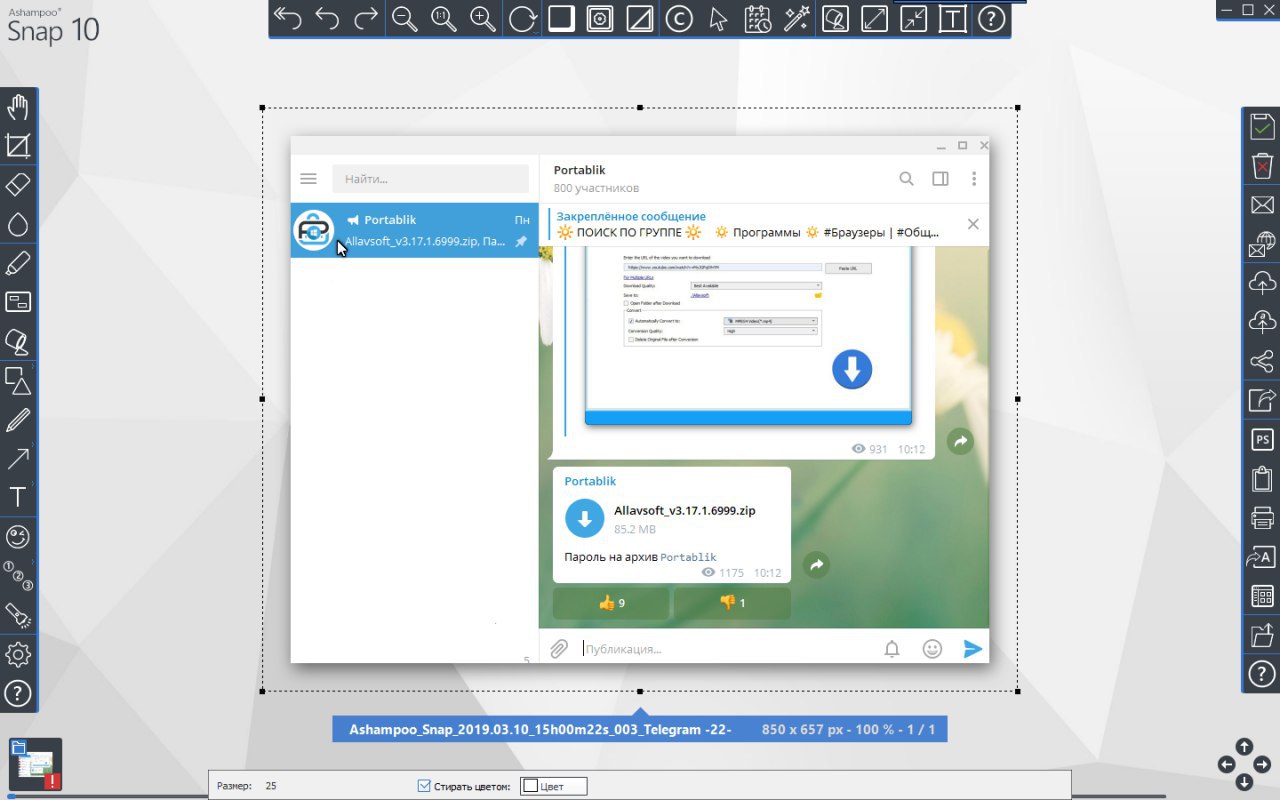This screenshot has width=1280, height=800.
Task: Delete the capture with trash icon
Action: 1262,165
